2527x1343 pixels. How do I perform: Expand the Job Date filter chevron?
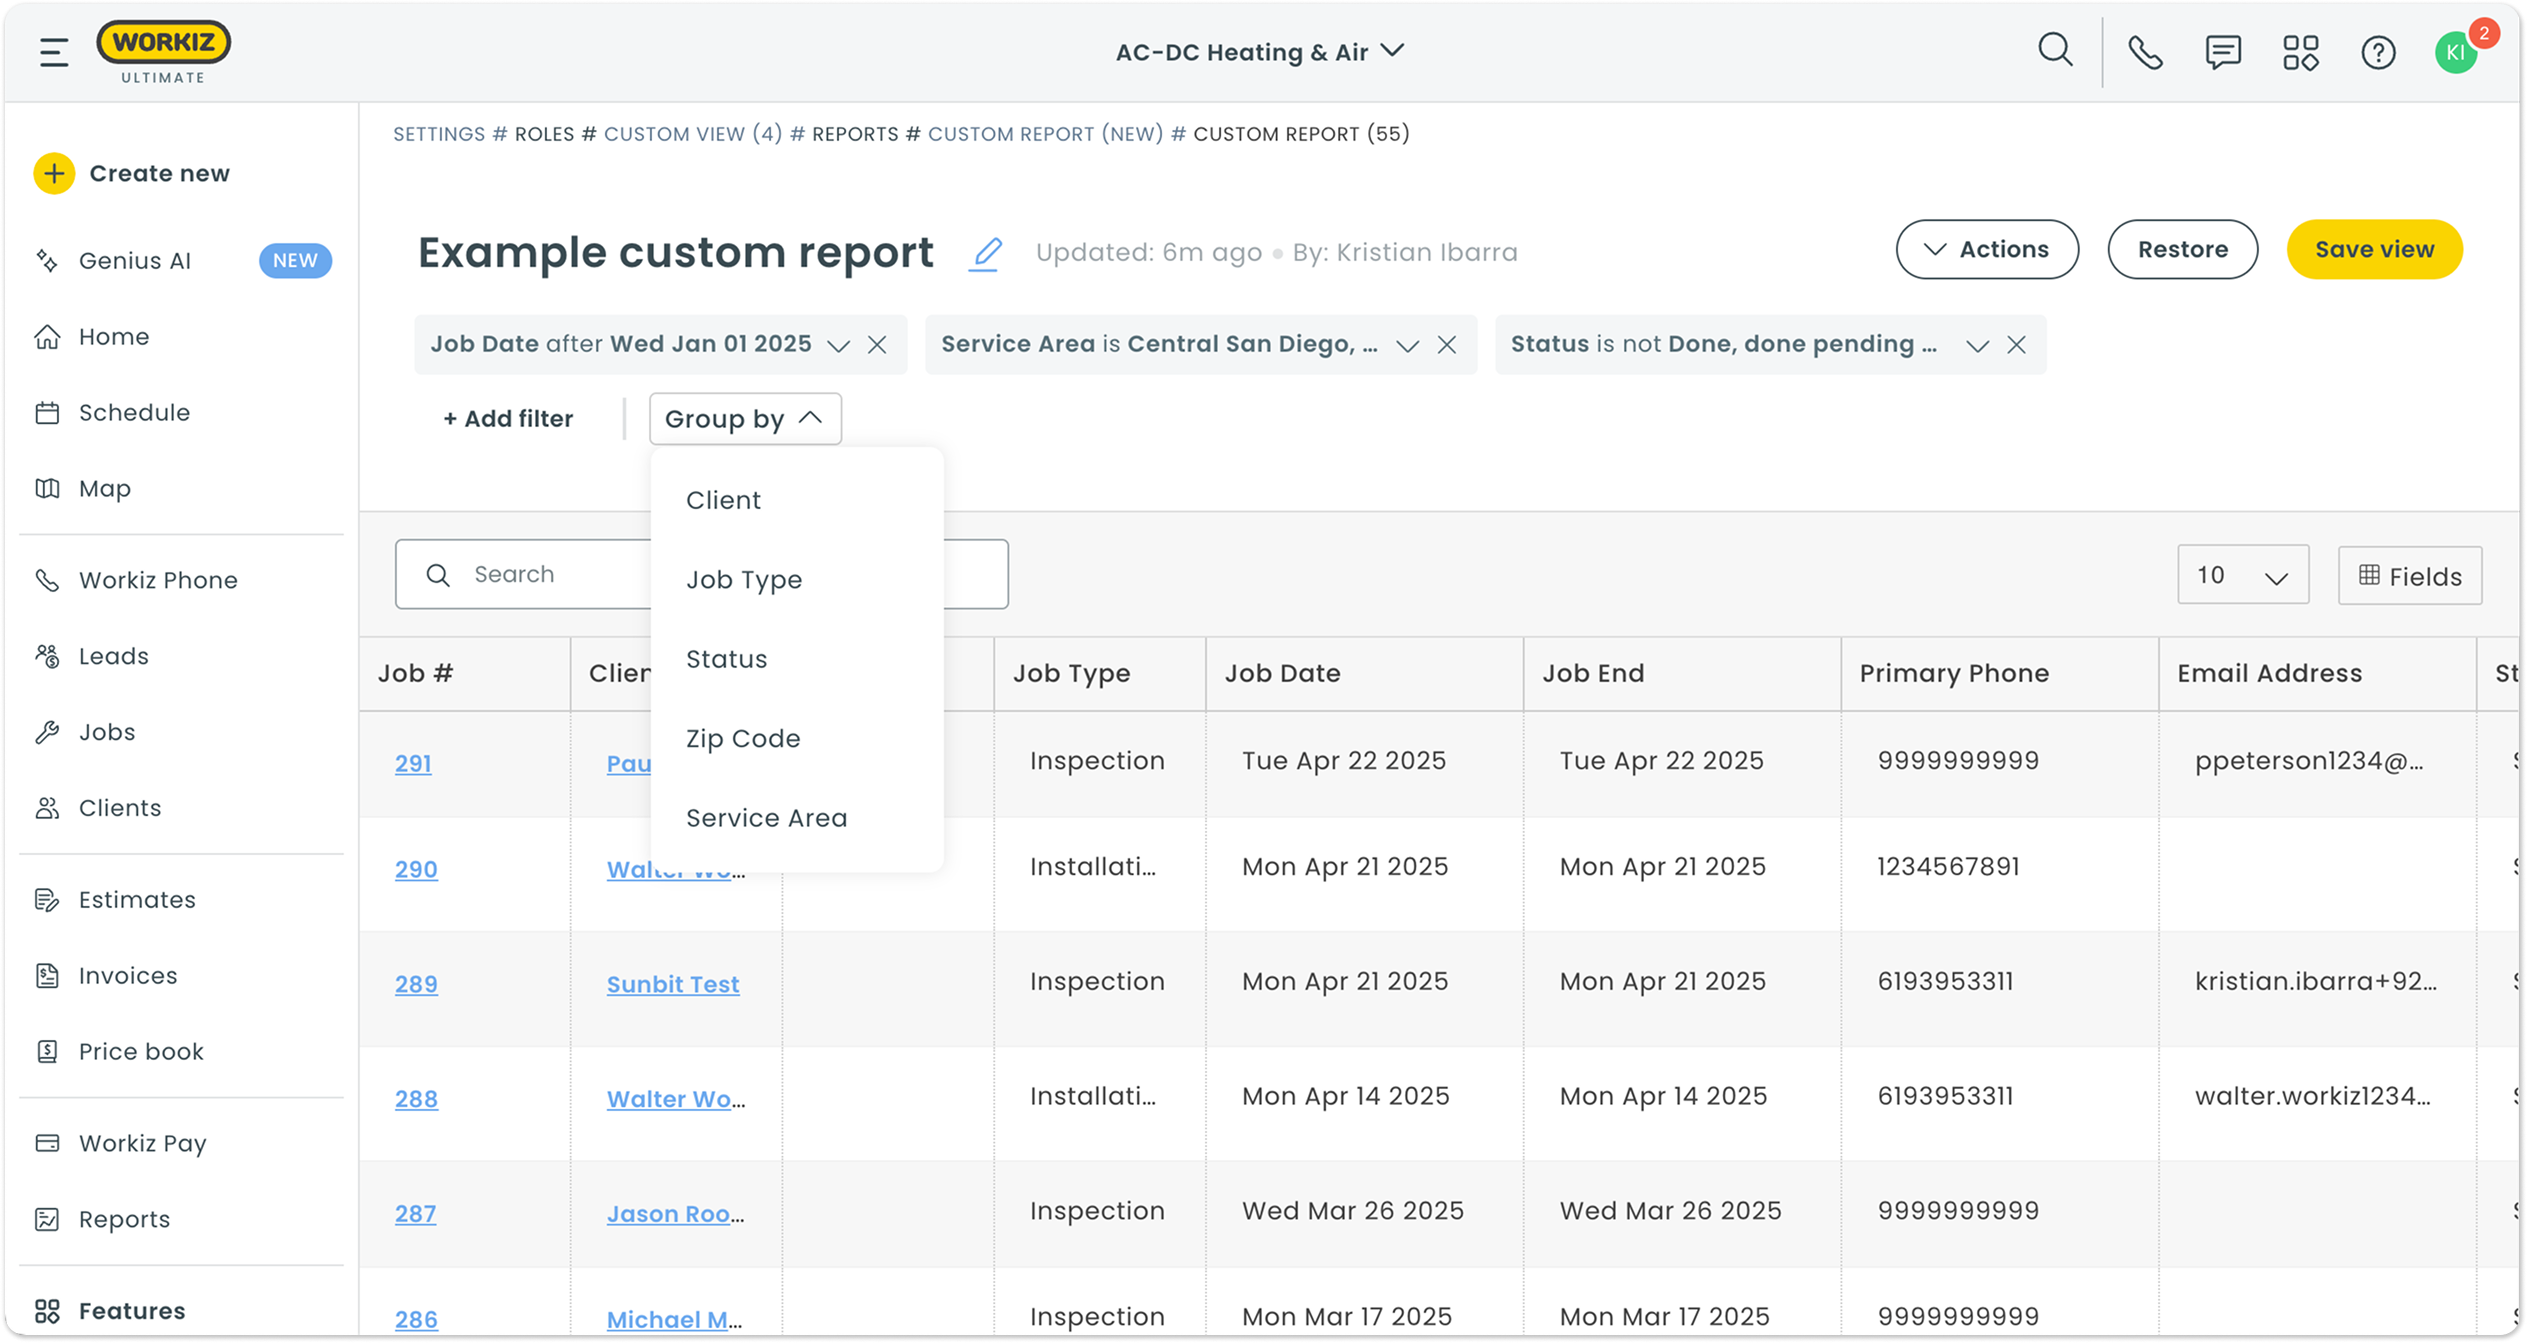tap(839, 346)
